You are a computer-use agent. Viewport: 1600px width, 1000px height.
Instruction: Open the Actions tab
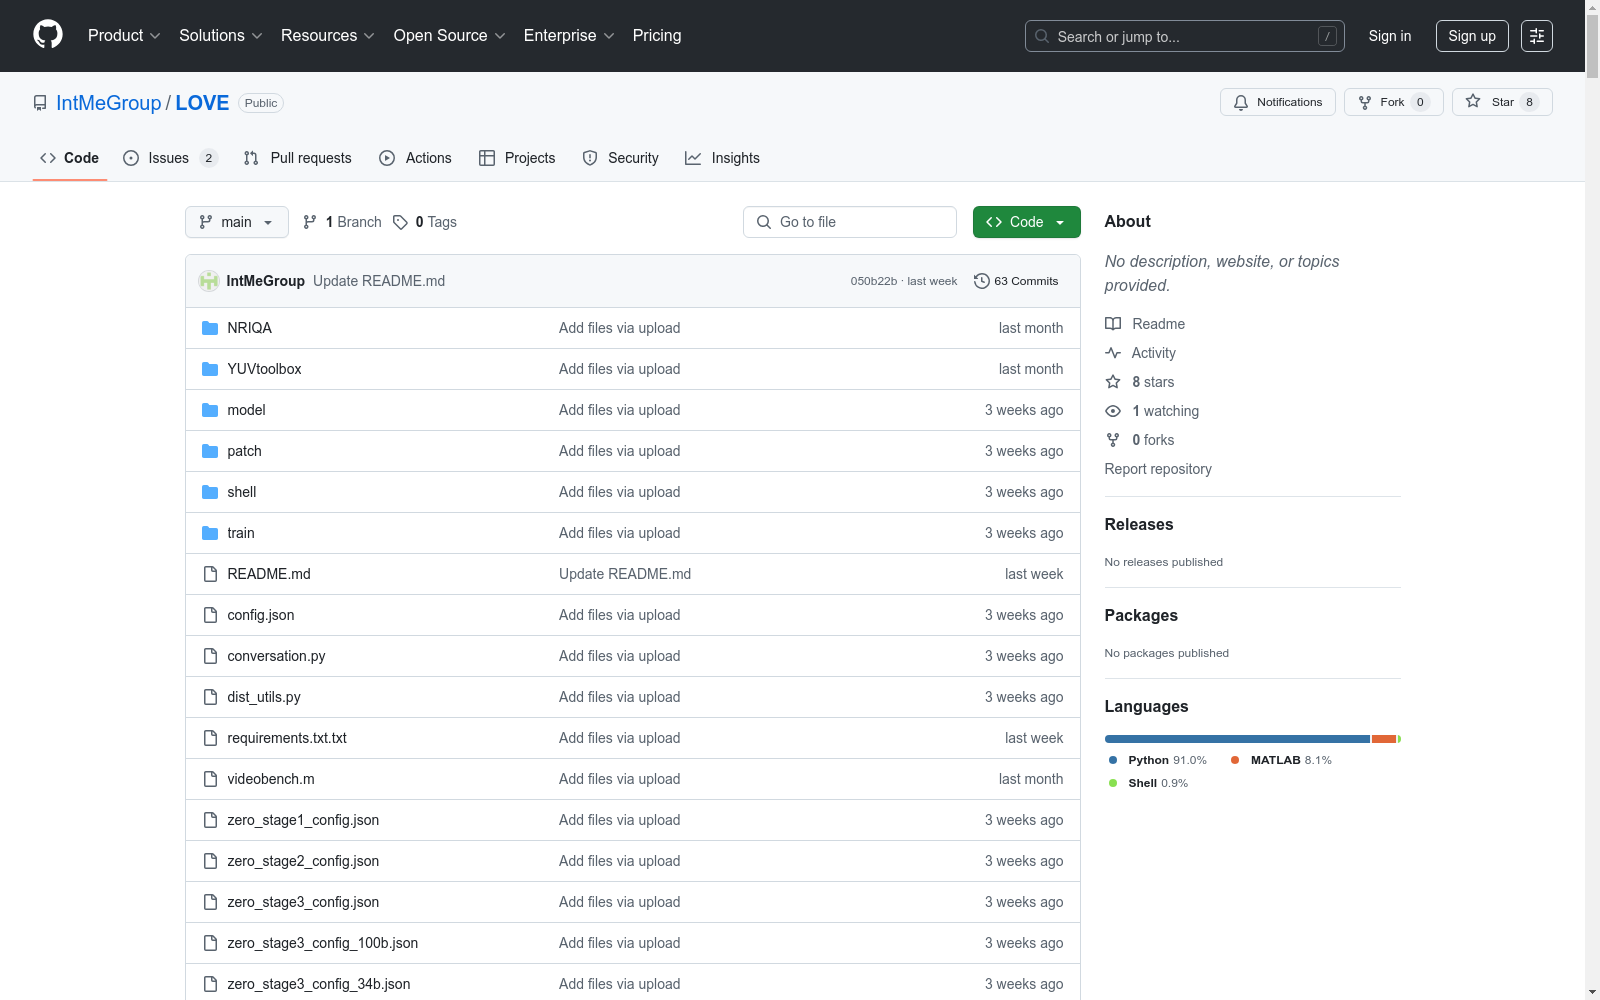[416, 158]
